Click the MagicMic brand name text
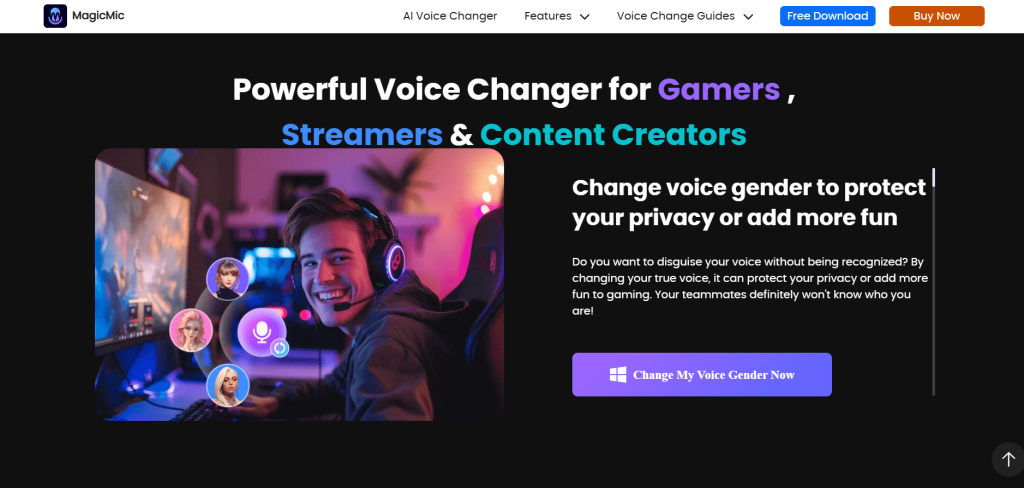 pyautogui.click(x=99, y=15)
